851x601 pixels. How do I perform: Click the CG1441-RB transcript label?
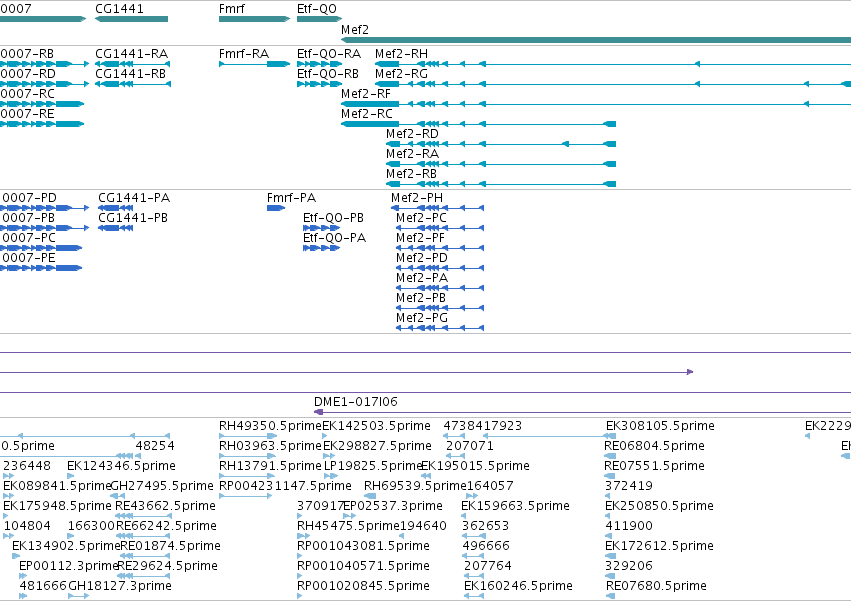pos(131,74)
